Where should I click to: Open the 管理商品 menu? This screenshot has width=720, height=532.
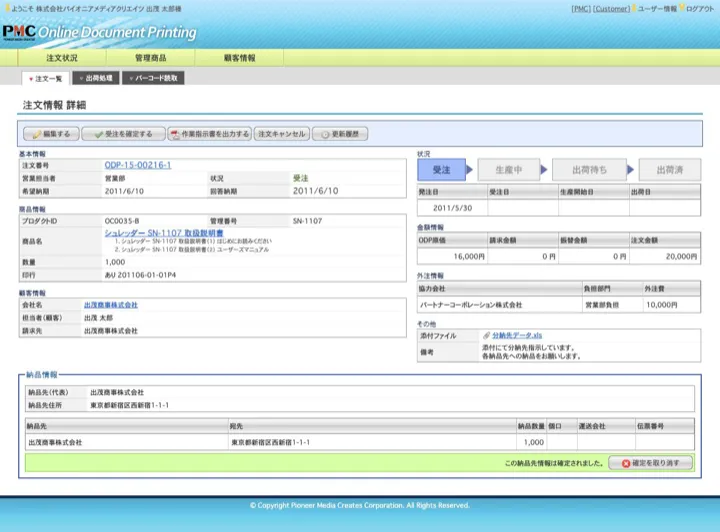pyautogui.click(x=151, y=58)
